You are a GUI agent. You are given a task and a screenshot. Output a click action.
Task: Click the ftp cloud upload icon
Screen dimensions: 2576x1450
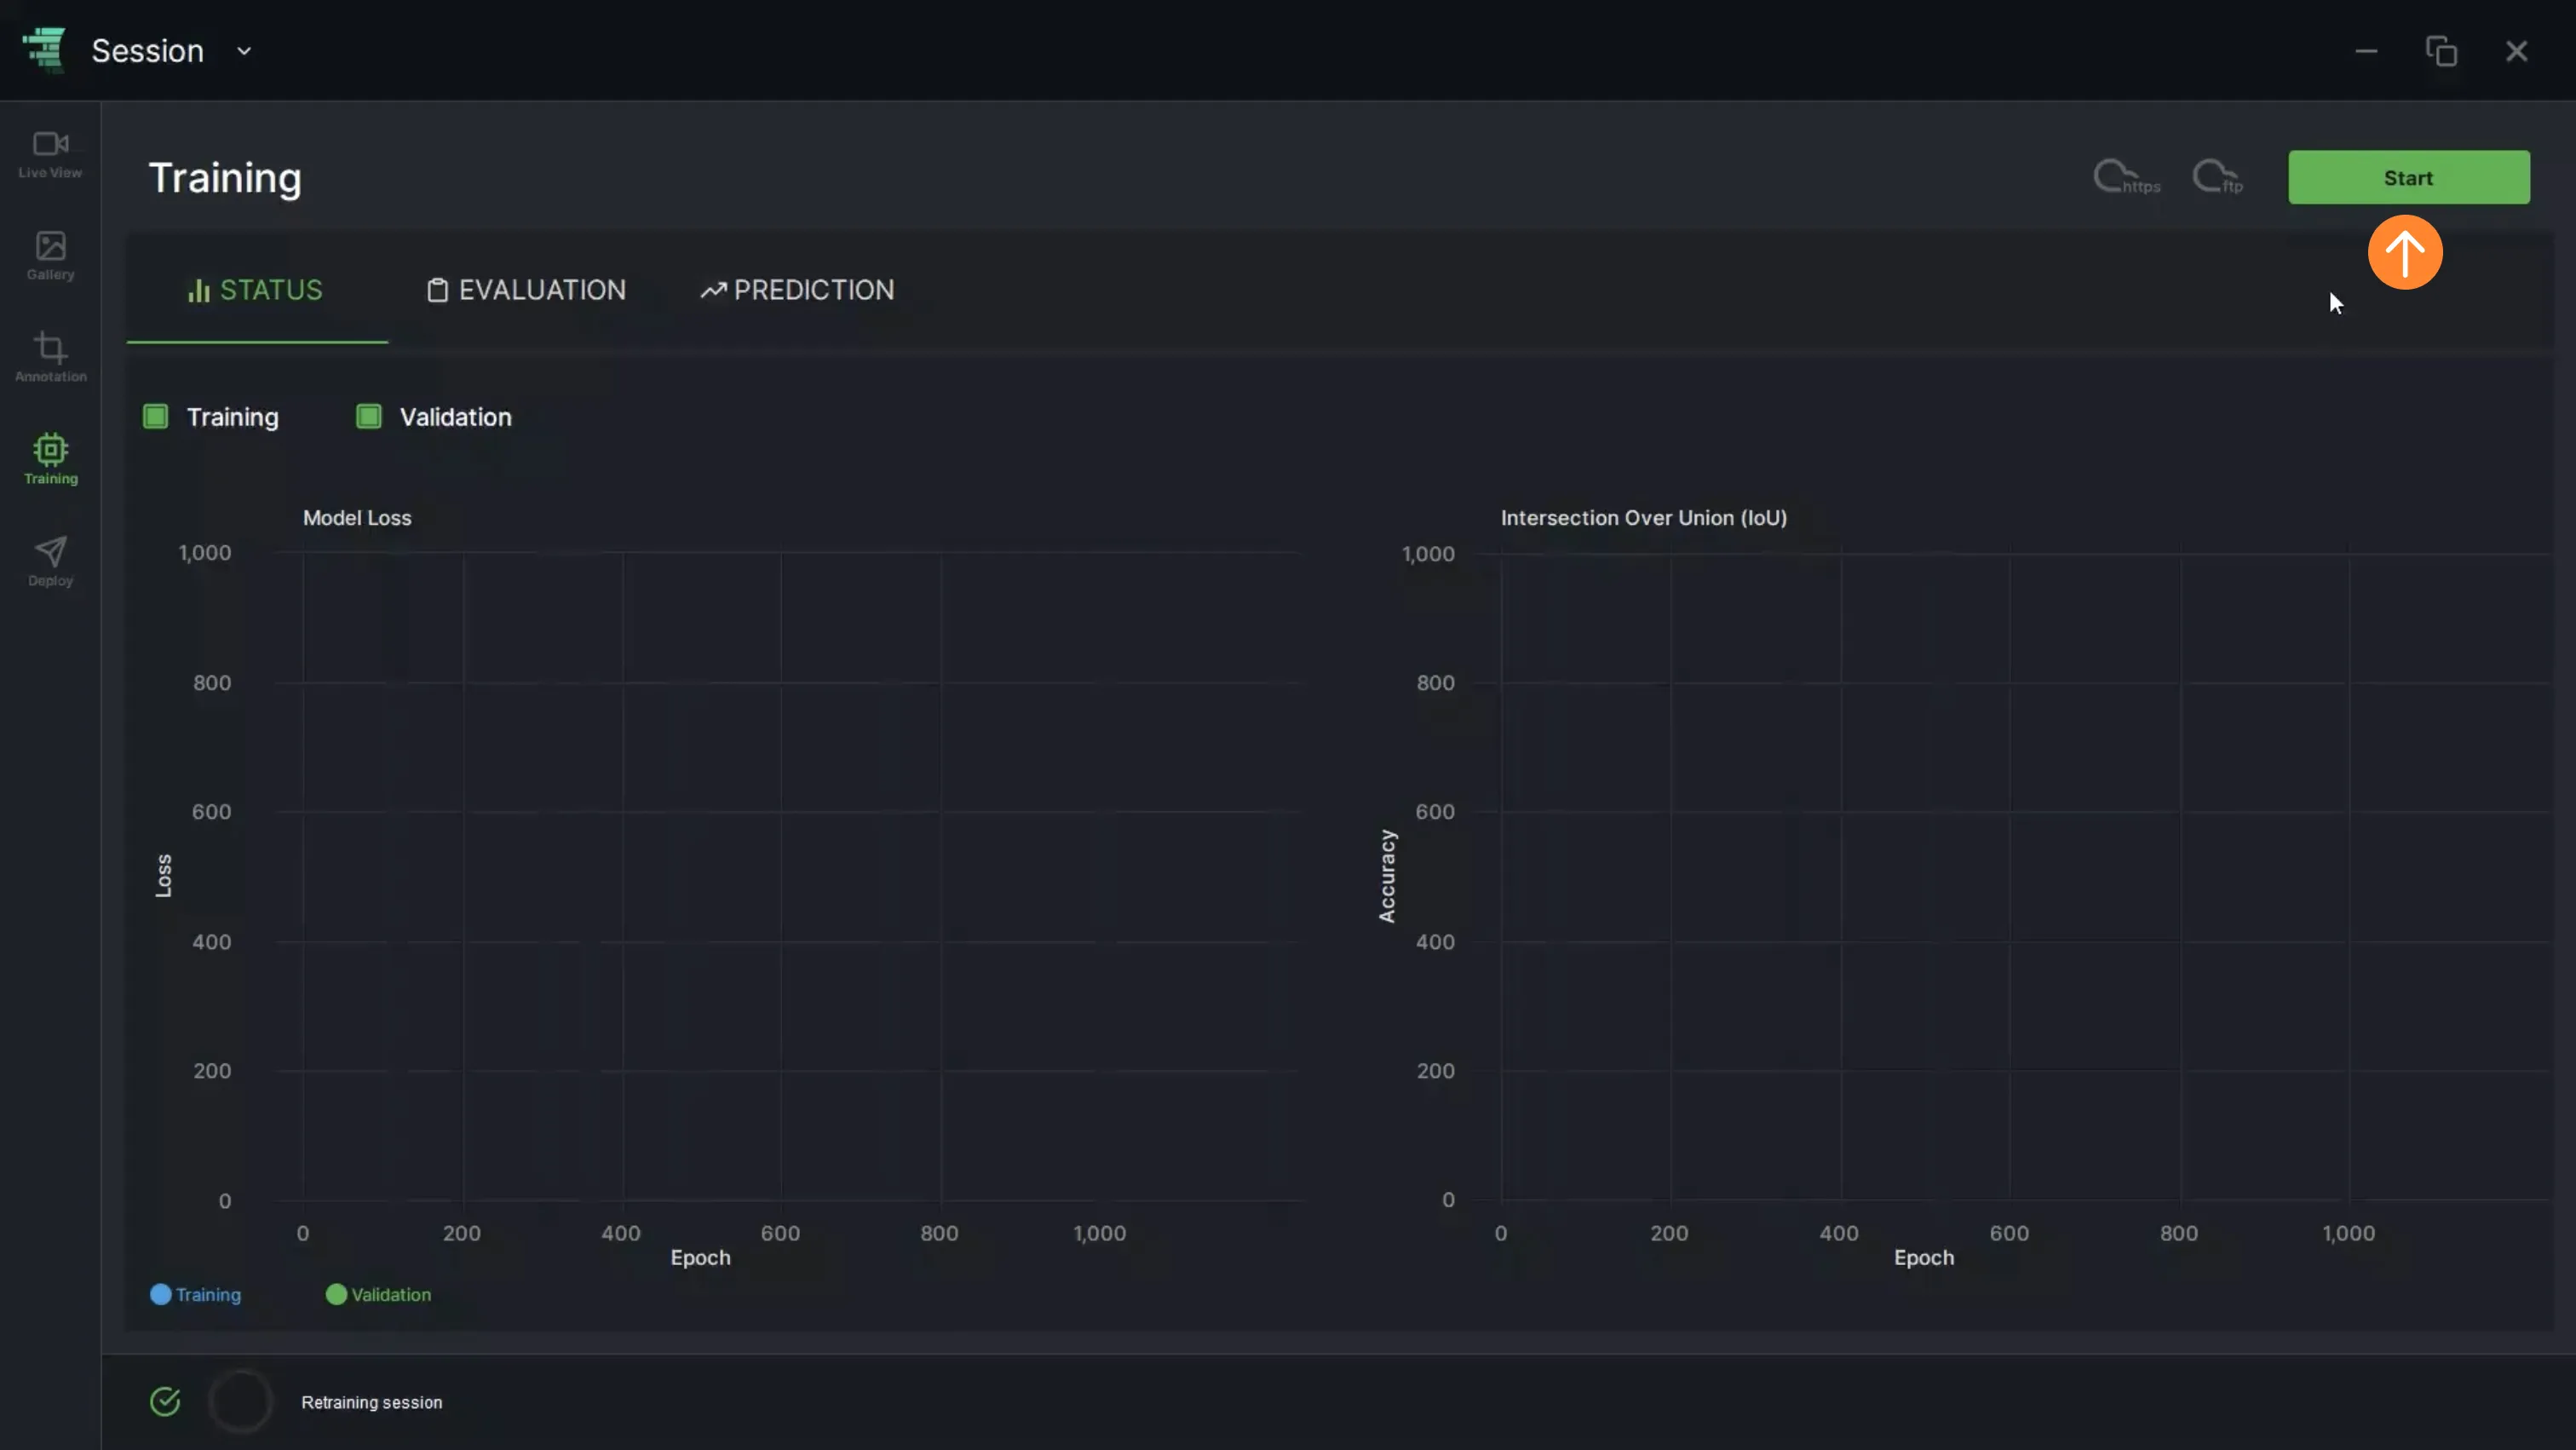2217,177
